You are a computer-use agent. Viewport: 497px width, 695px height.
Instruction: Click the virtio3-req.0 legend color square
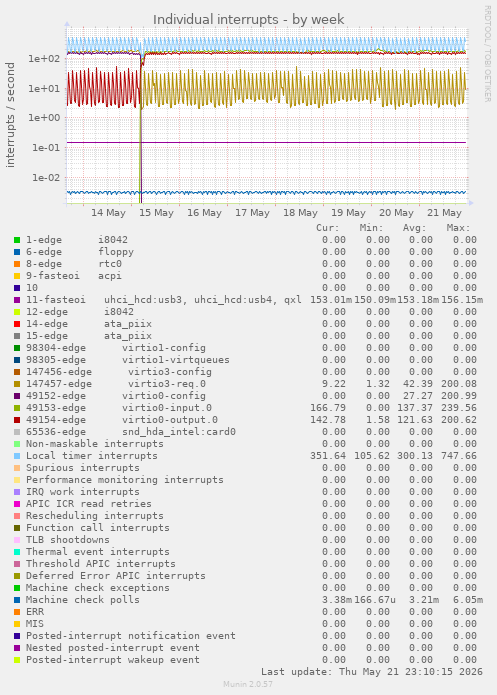17,384
